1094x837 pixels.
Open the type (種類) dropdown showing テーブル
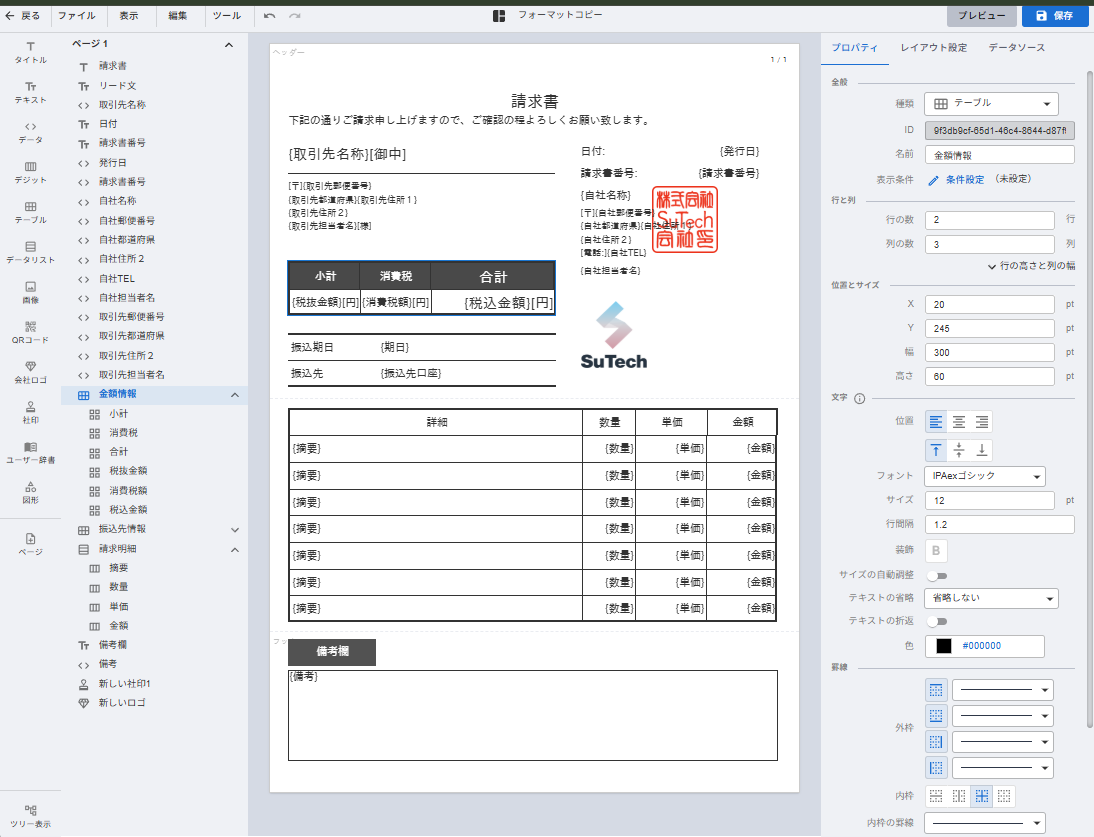tap(991, 103)
